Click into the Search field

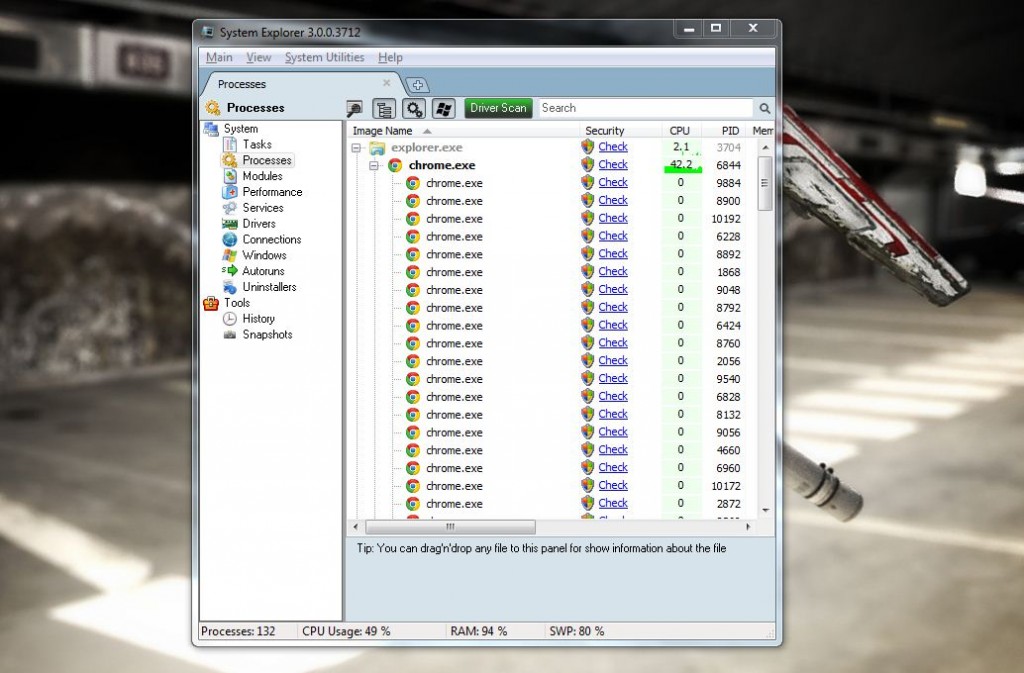tap(645, 108)
